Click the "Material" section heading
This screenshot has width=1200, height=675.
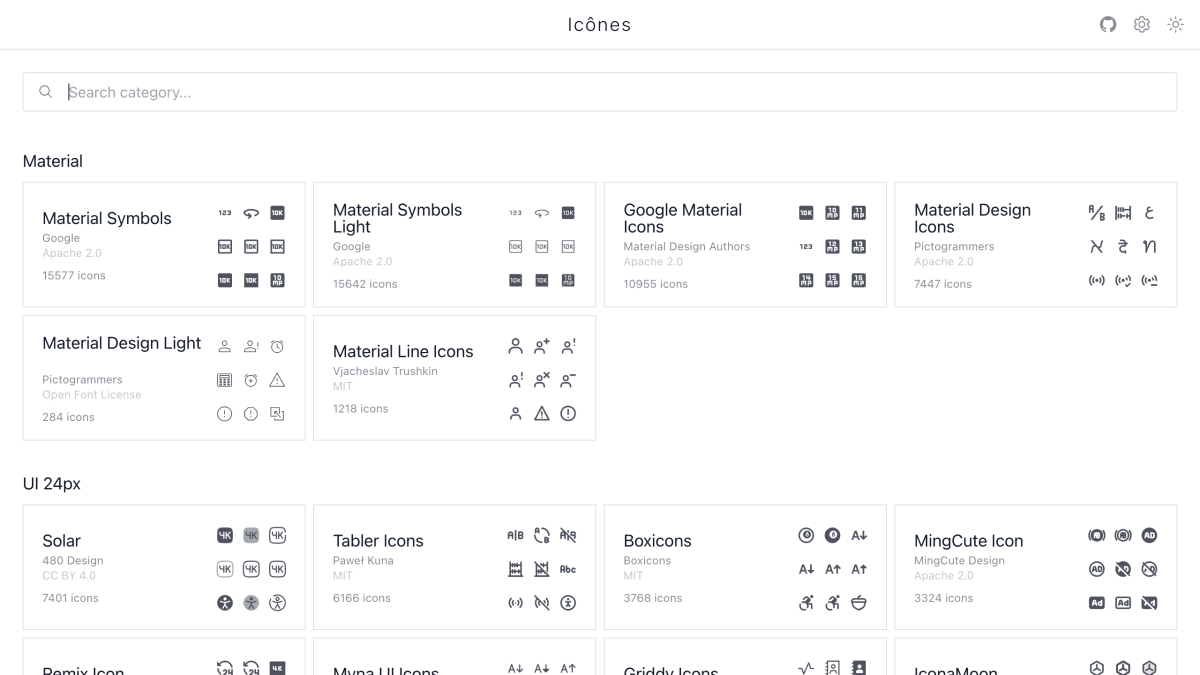(x=53, y=161)
